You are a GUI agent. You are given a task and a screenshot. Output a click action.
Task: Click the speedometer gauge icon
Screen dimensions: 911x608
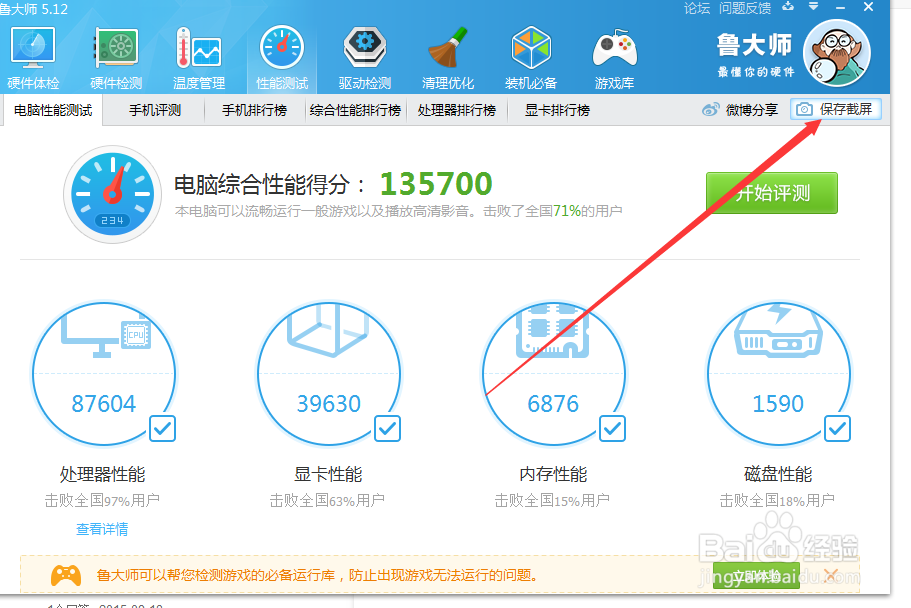point(112,194)
